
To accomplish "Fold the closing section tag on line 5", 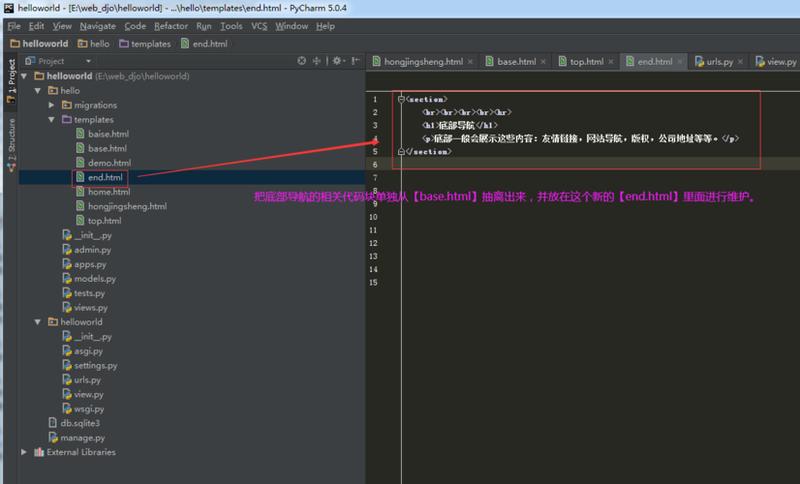I will (x=401, y=151).
